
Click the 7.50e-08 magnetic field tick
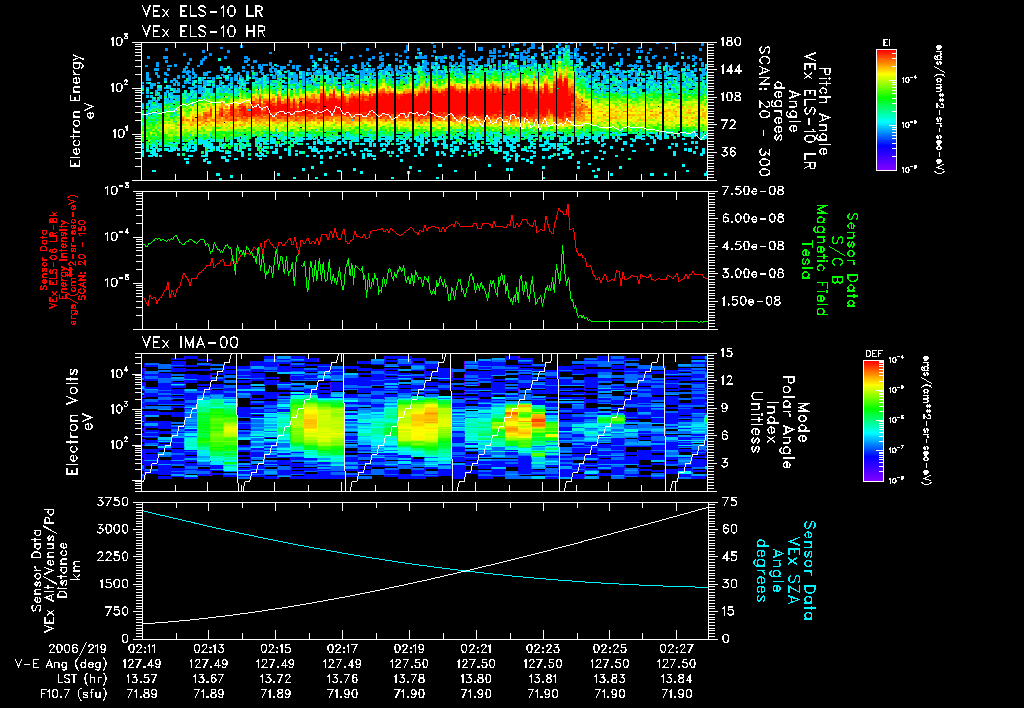tap(752, 191)
